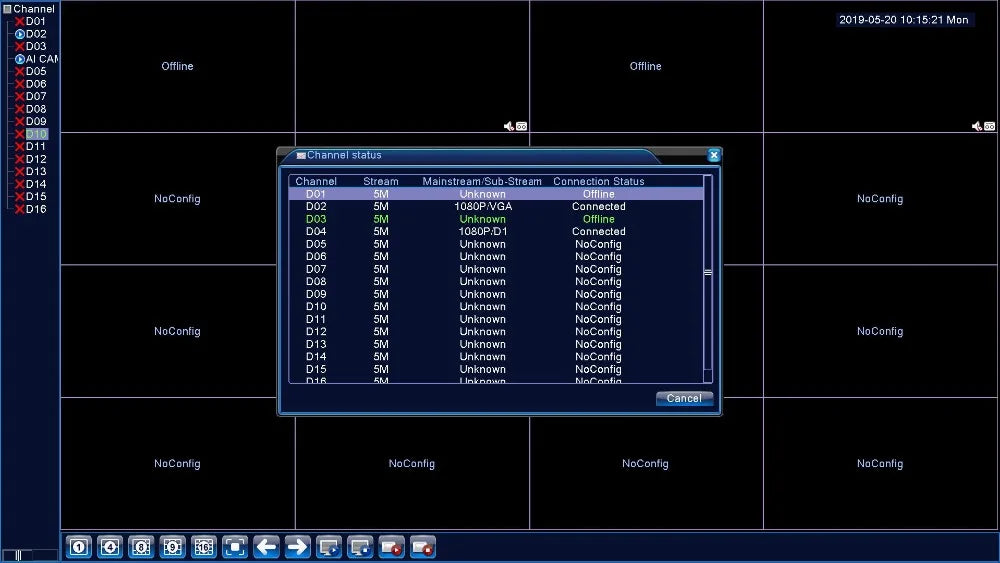
Task: Click the Channel status list scrollbar
Action: [708, 272]
